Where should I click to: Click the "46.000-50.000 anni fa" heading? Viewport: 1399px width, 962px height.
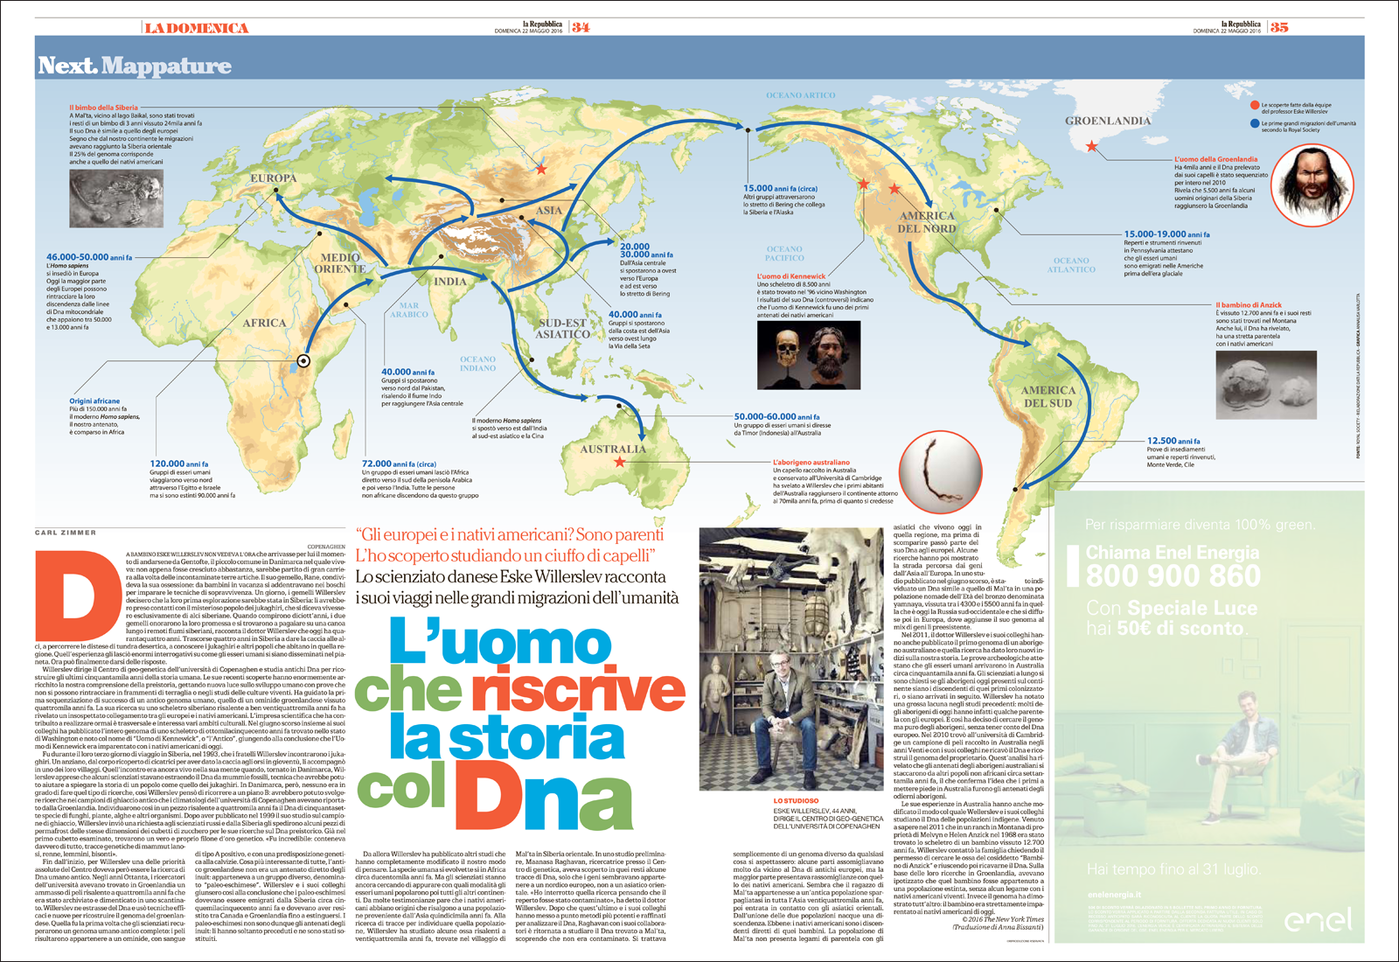click(89, 257)
